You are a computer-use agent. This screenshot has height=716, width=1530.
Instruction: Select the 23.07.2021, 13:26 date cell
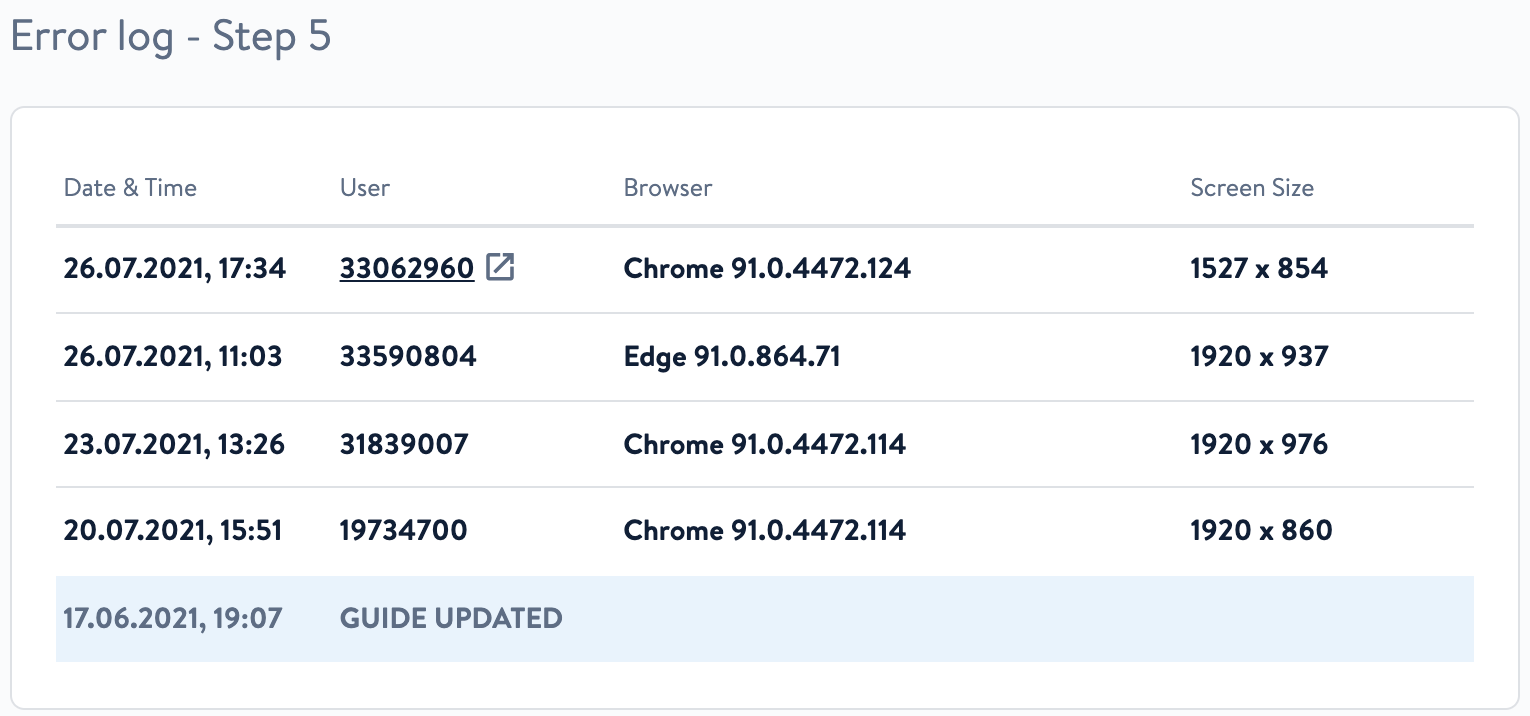[175, 444]
